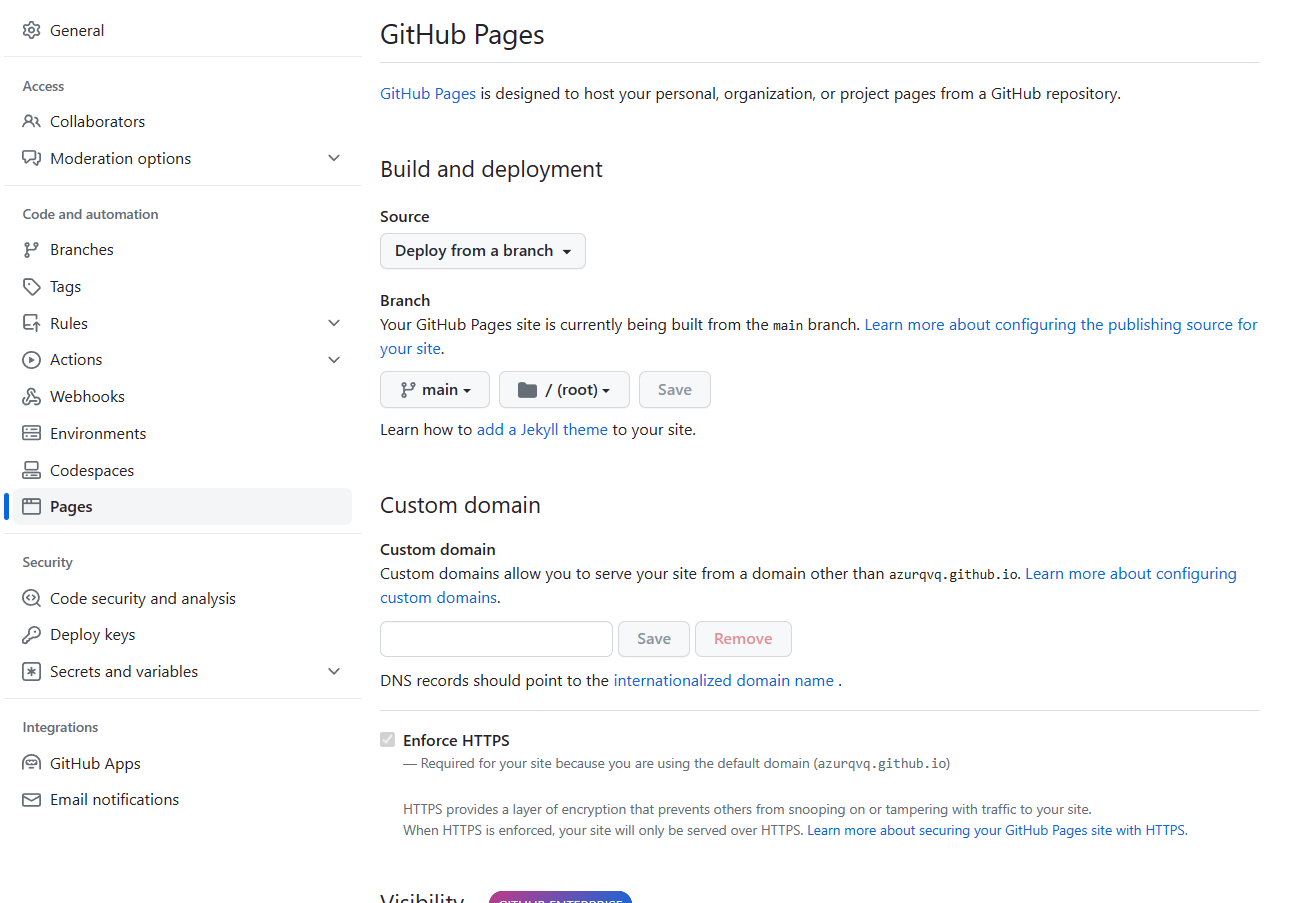Open 'add a Jekyll theme' link
The image size is (1289, 903).
click(542, 430)
